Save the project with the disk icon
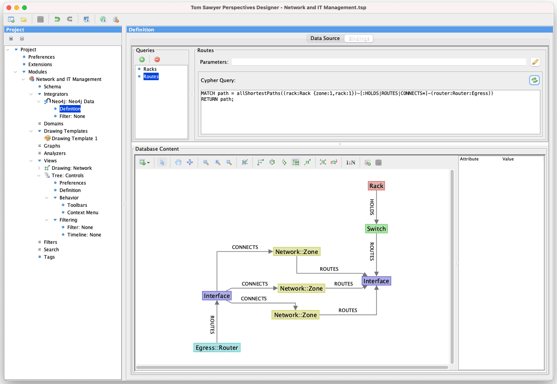557x384 pixels. (40, 19)
